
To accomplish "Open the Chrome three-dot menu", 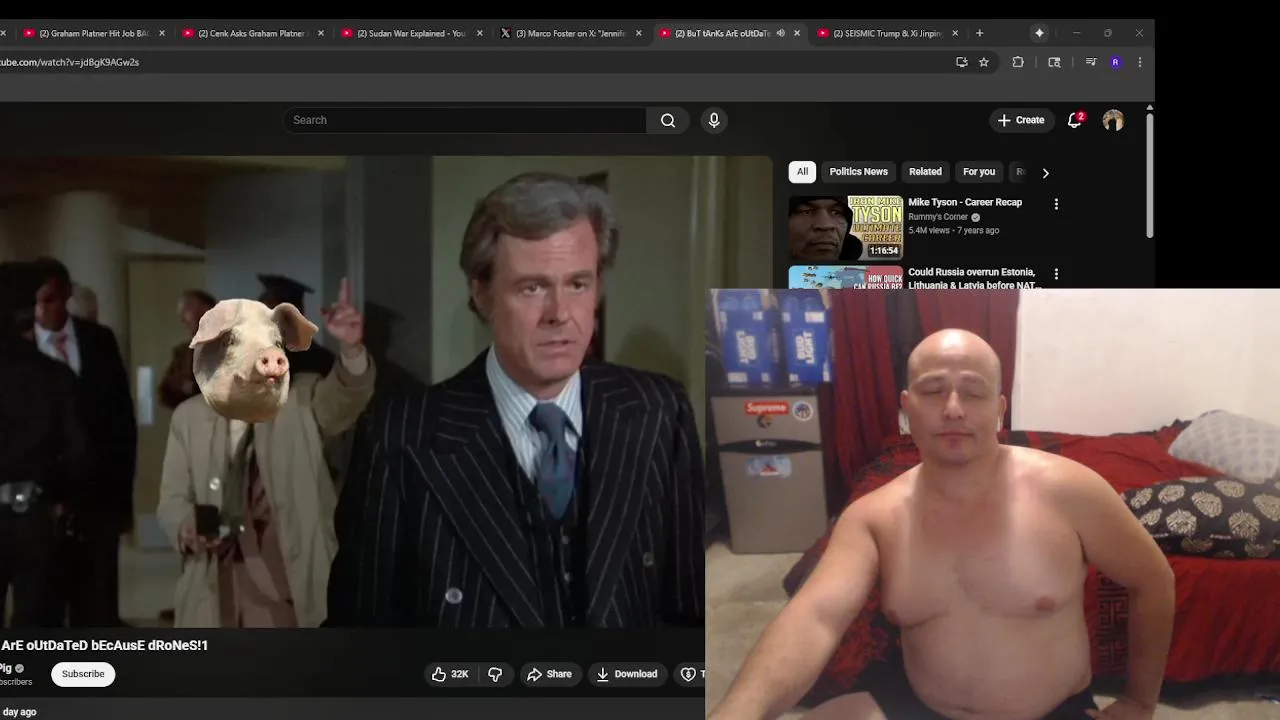I will tap(1139, 62).
